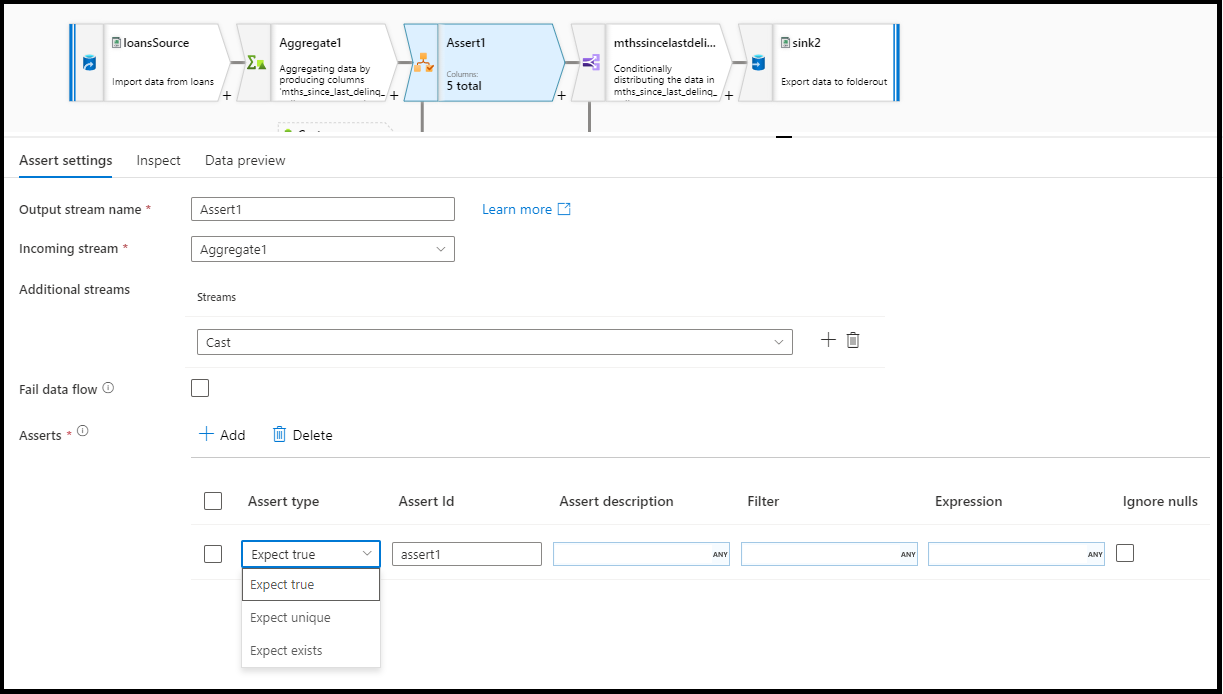Choose Expect unique from Assert type dropdown
1223x694 pixels.
(291, 617)
